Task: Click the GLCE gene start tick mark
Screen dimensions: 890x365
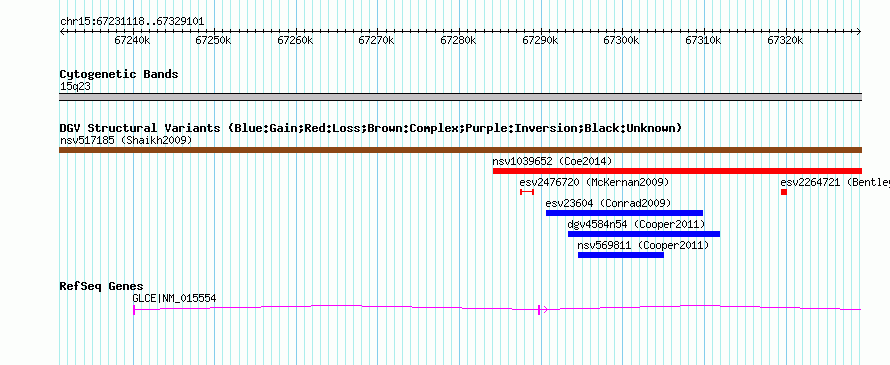Action: (134, 309)
